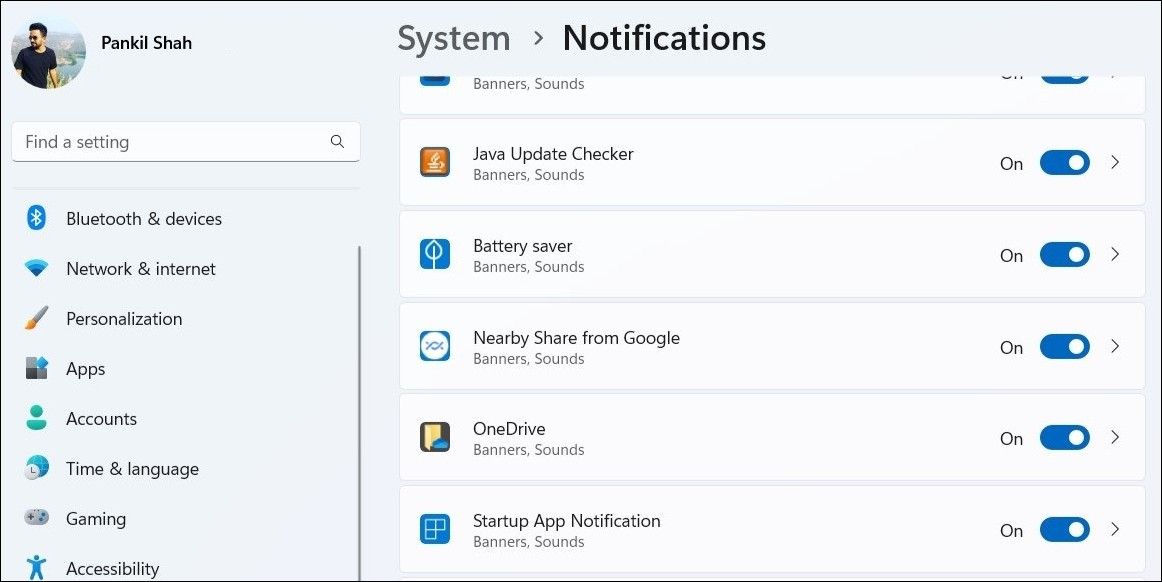Click the Java Update Checker app icon
This screenshot has width=1162, height=582.
(x=435, y=162)
